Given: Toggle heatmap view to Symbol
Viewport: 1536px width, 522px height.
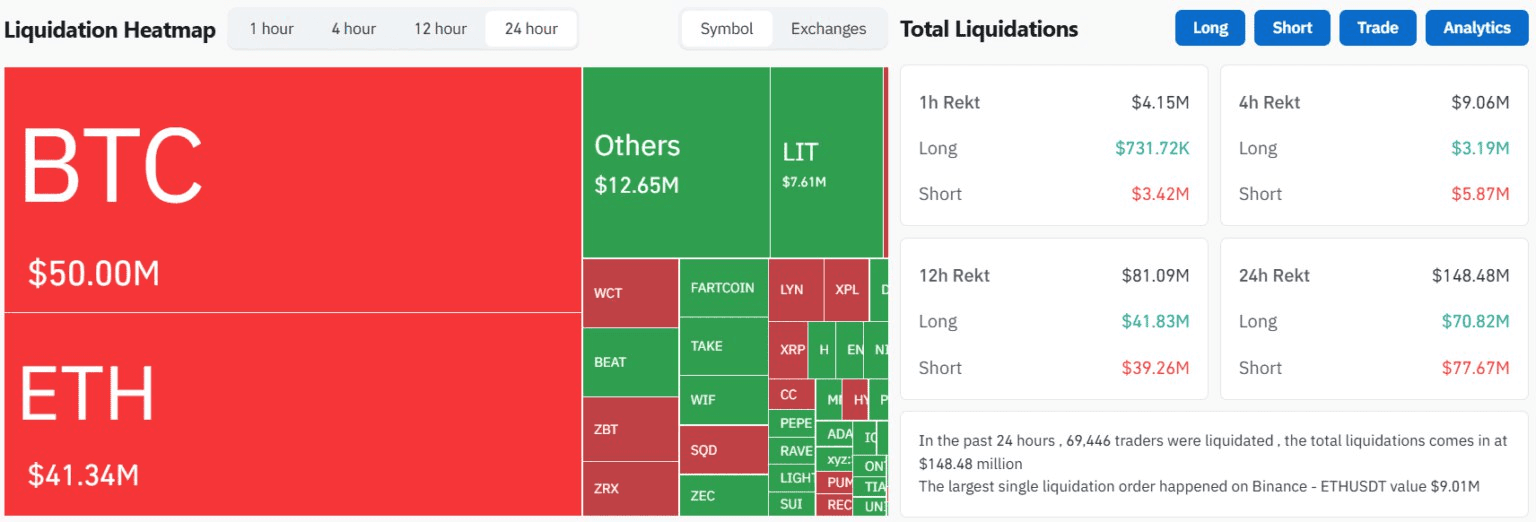Looking at the screenshot, I should click(727, 29).
